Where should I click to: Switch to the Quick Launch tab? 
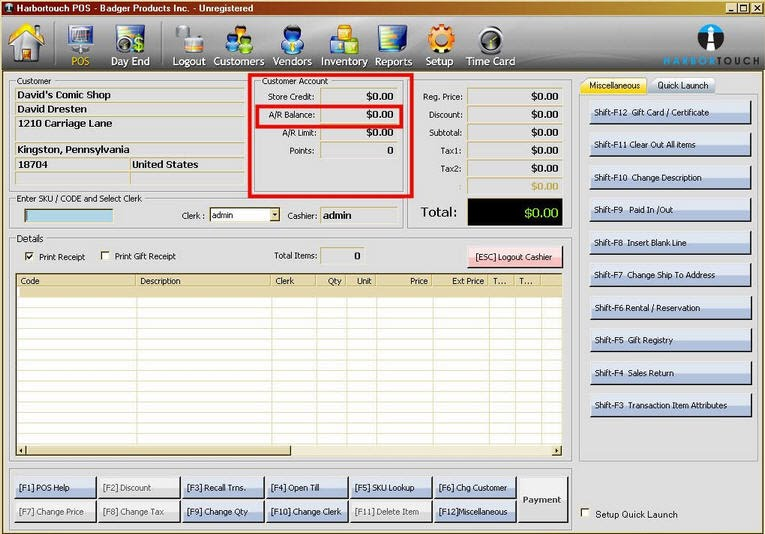tap(683, 86)
